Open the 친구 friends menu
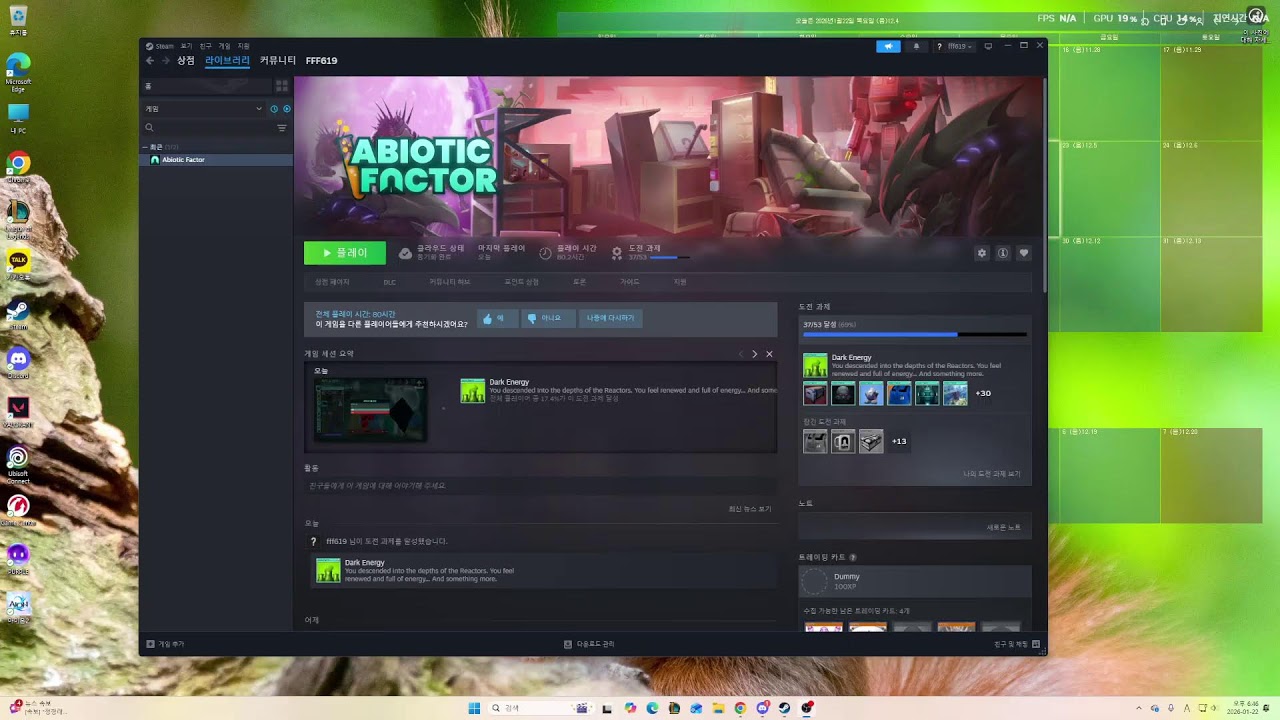 (205, 46)
